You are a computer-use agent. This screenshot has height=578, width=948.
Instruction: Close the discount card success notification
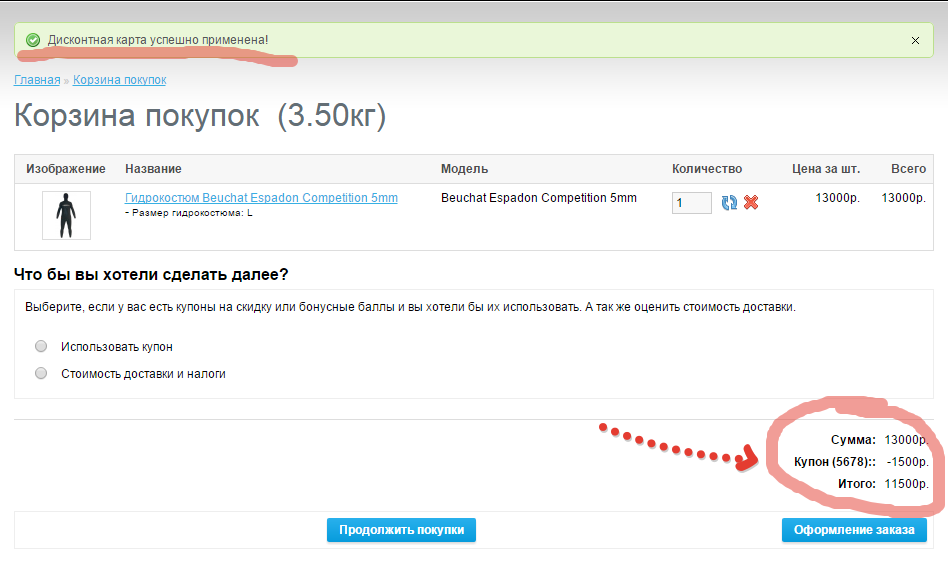915,41
